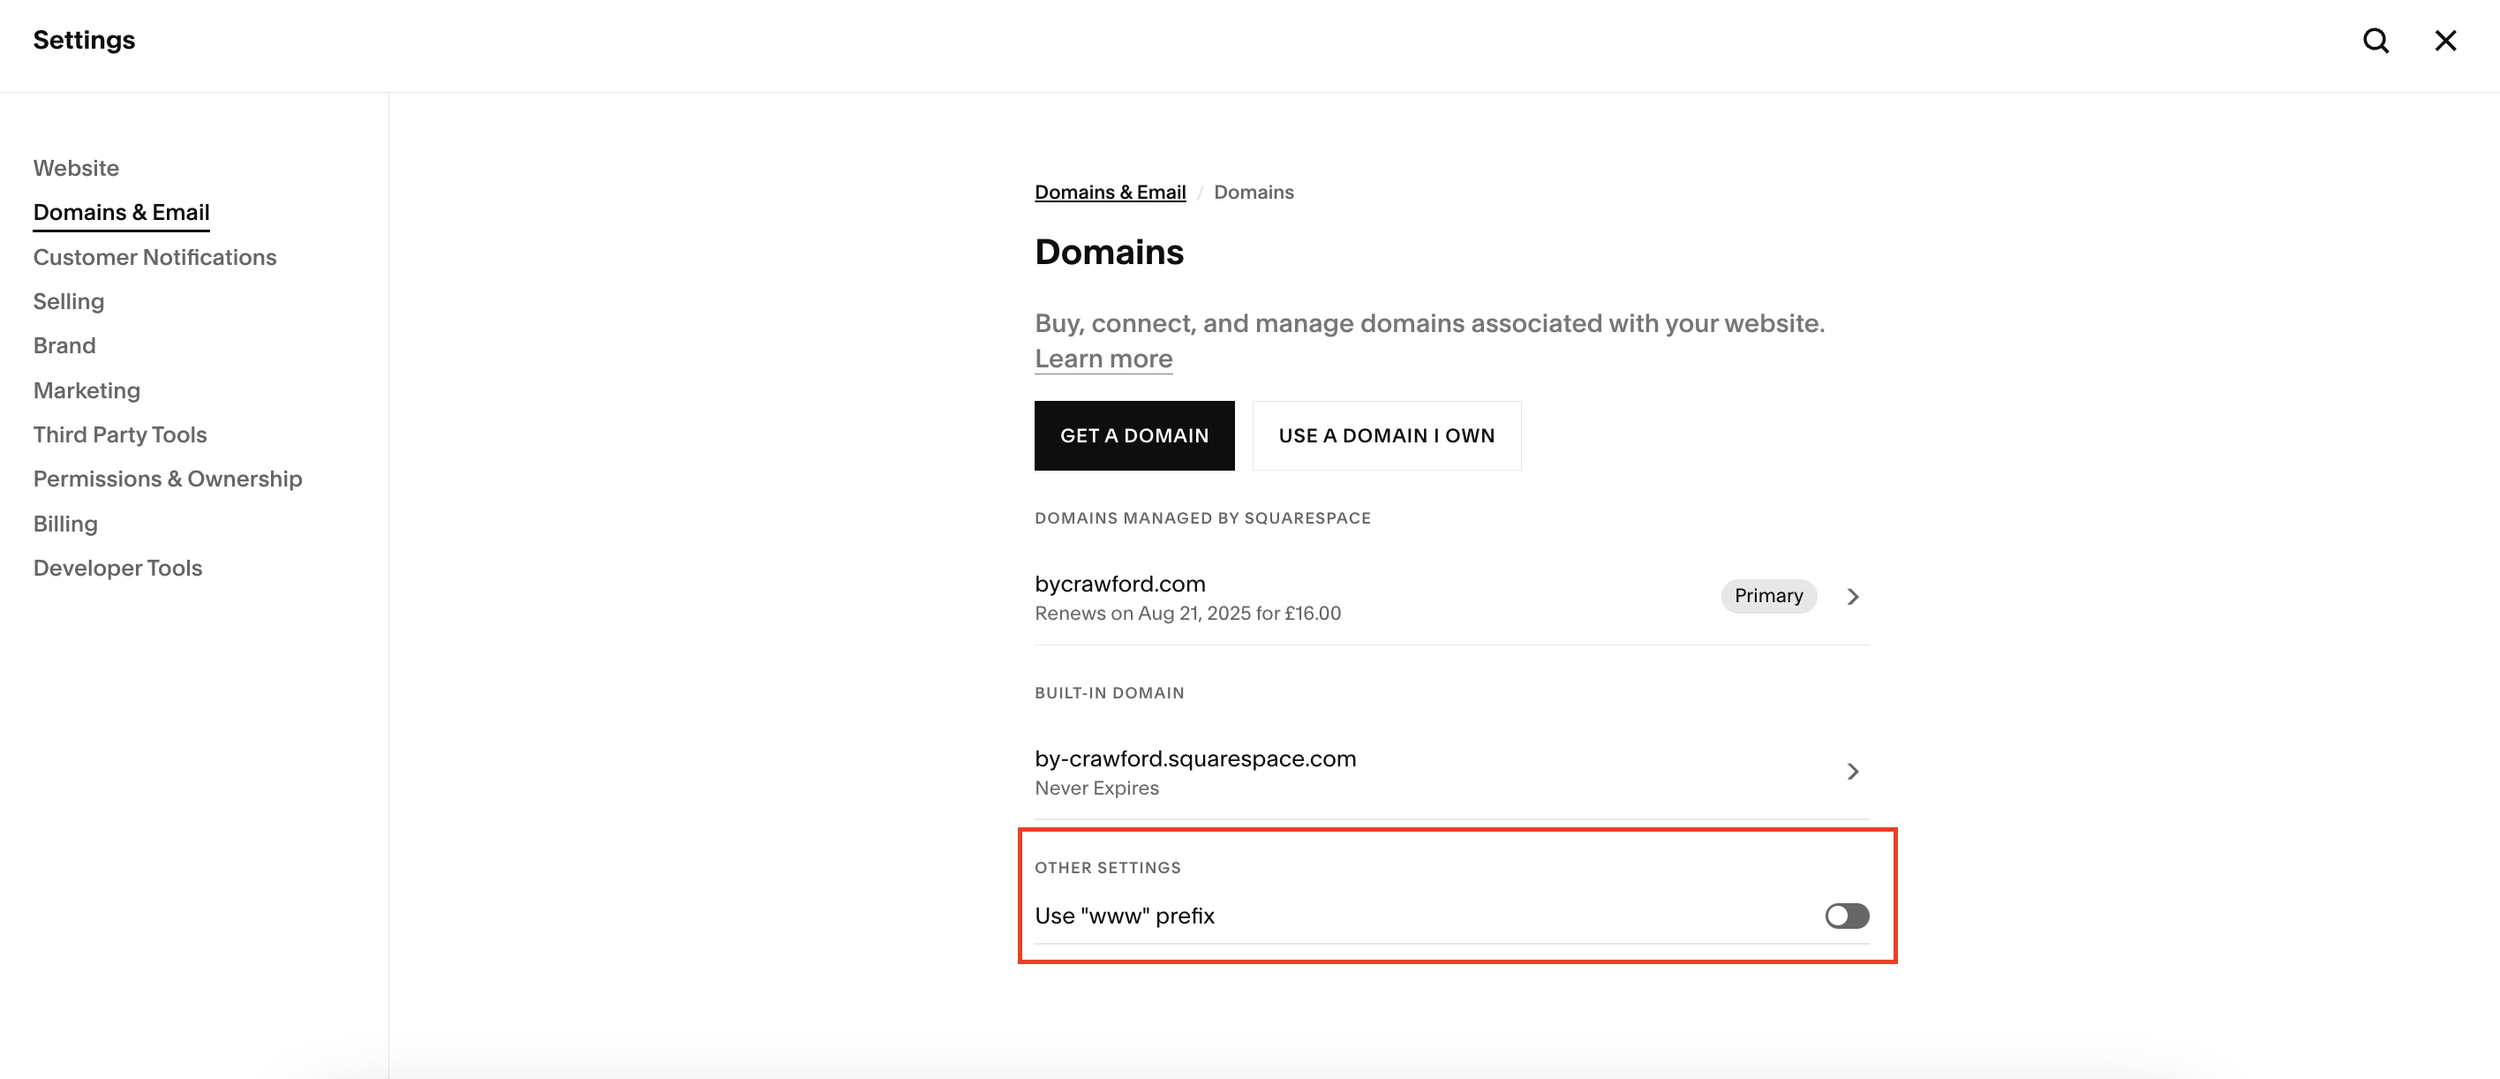Open Developer Tools settings
This screenshot has height=1079, width=2500.
(118, 568)
